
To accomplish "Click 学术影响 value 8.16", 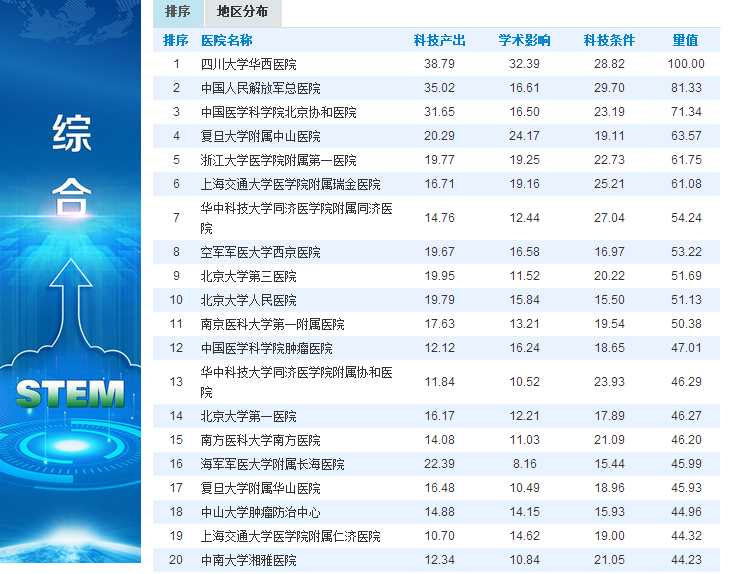I will (524, 464).
